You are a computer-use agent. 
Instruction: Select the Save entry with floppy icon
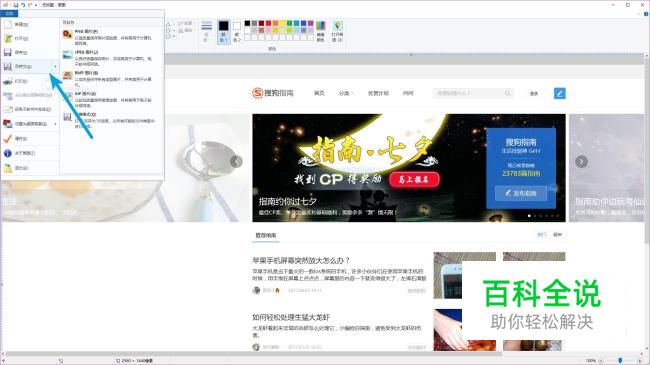[30, 53]
